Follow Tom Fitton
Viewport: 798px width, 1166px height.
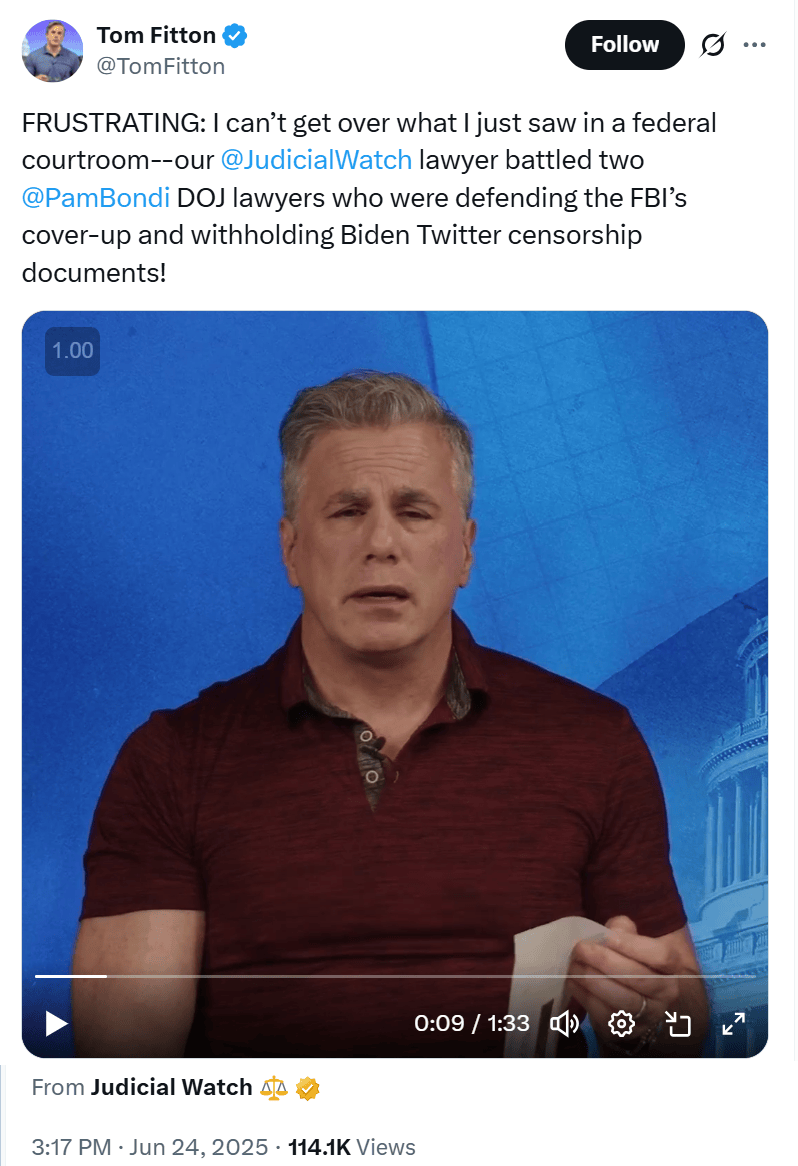pos(625,45)
